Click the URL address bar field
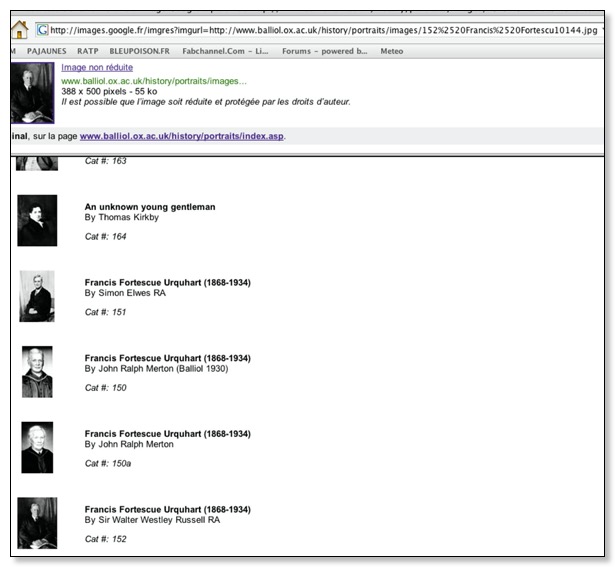Image resolution: width=615 pixels, height=567 pixels. [x=320, y=30]
